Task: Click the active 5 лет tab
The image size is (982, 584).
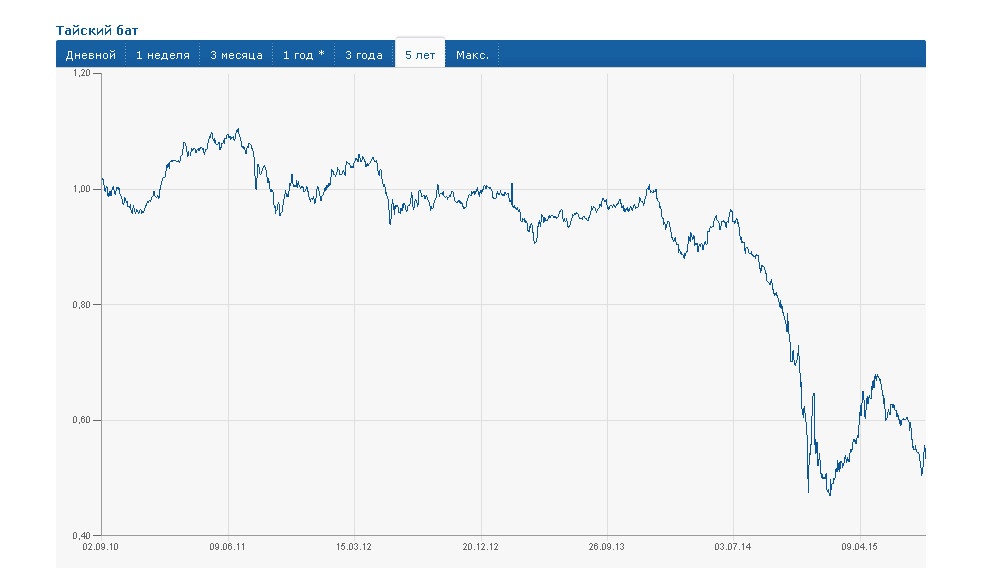Action: (x=420, y=55)
